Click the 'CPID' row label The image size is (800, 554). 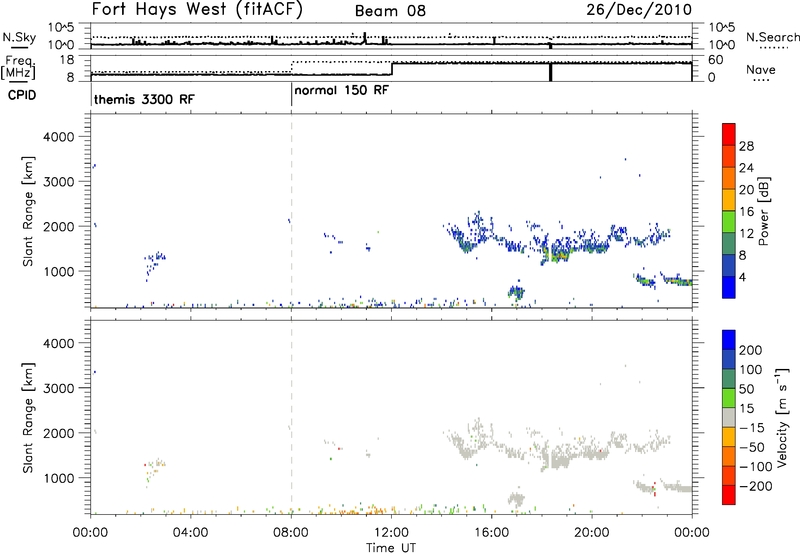point(22,95)
